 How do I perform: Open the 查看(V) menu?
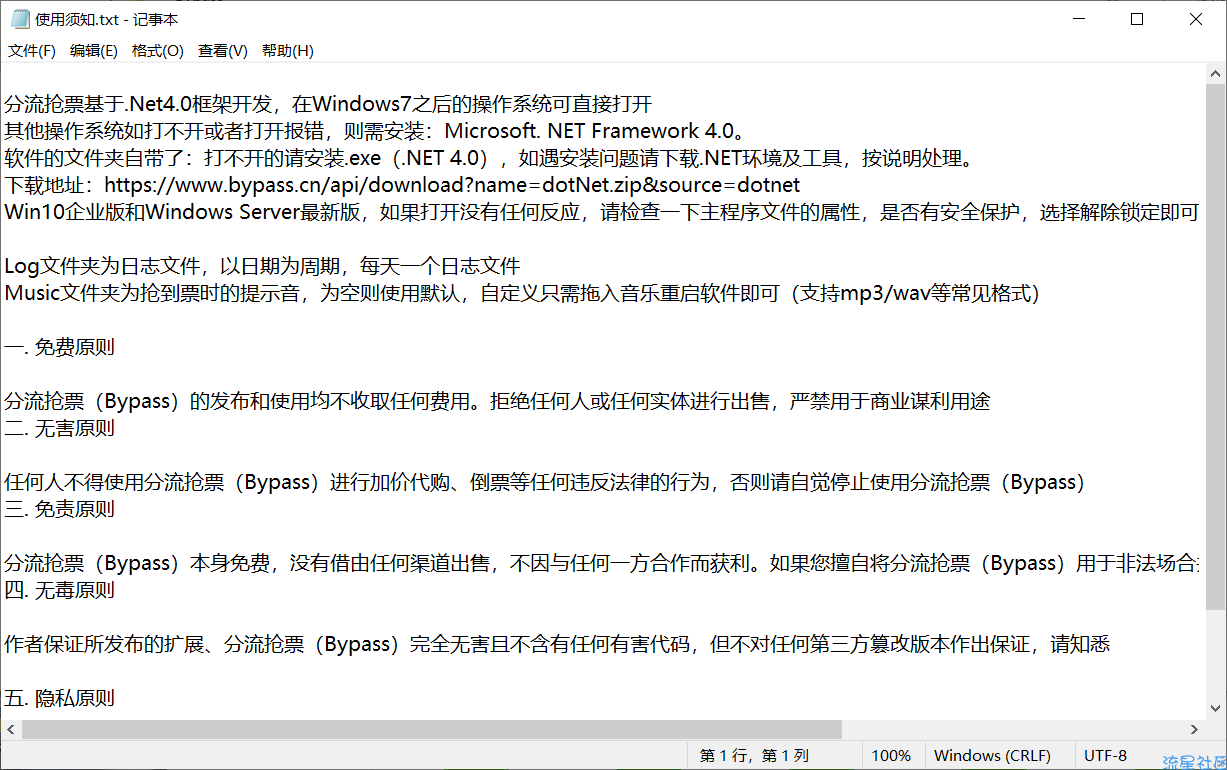[x=223, y=50]
